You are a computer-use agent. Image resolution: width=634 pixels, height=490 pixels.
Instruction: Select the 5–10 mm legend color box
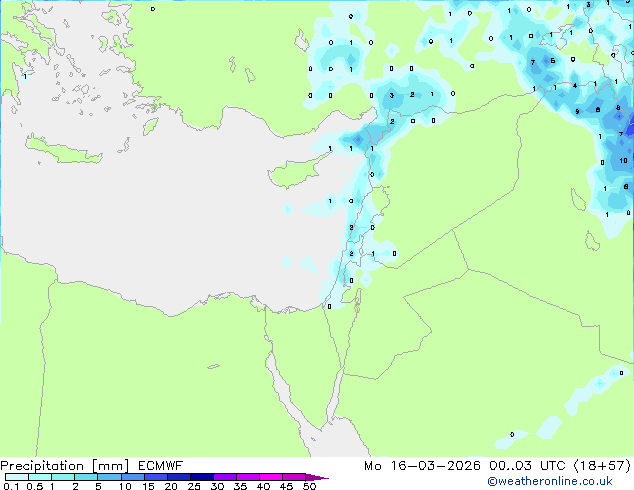click(x=109, y=477)
